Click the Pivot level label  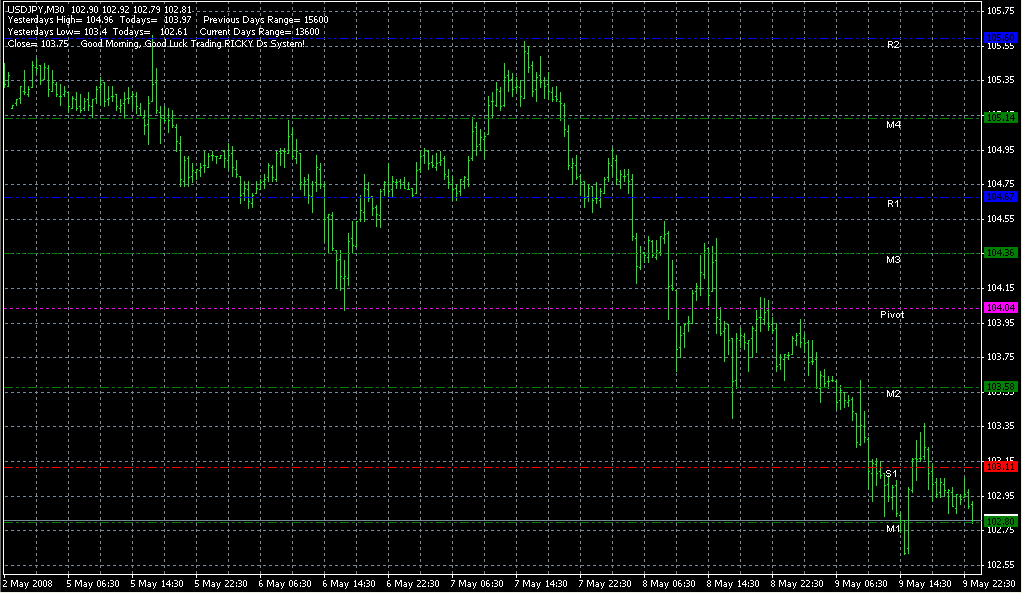point(892,315)
